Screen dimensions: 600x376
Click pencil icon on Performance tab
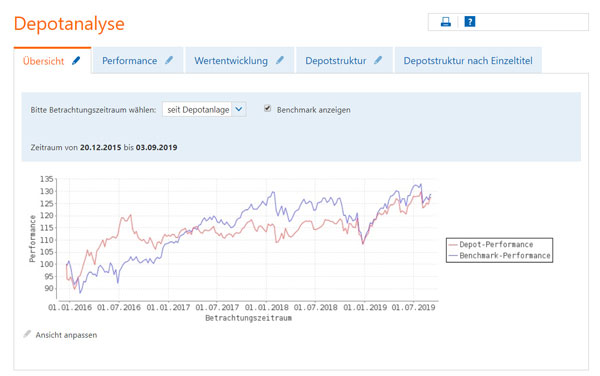pyautogui.click(x=169, y=60)
